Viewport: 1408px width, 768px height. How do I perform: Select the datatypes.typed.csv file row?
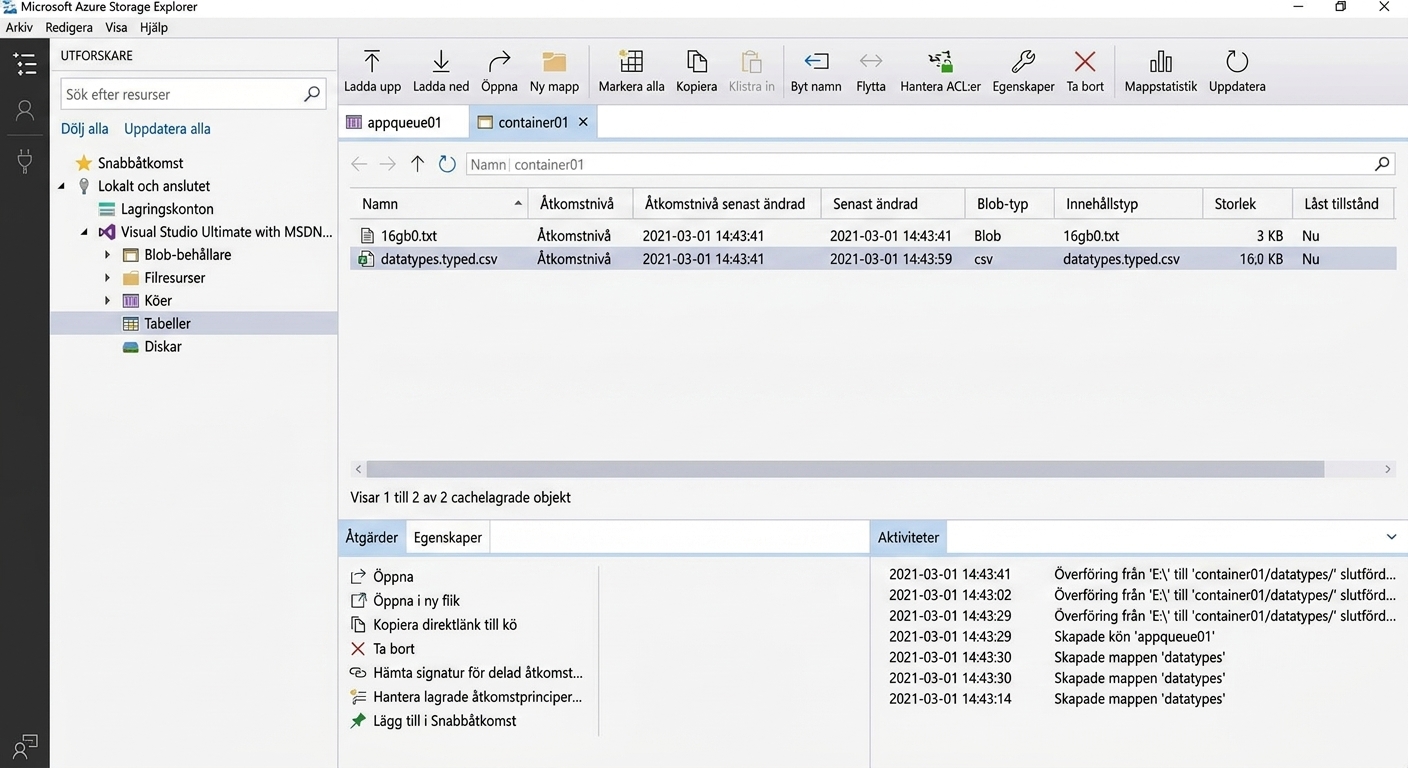873,259
